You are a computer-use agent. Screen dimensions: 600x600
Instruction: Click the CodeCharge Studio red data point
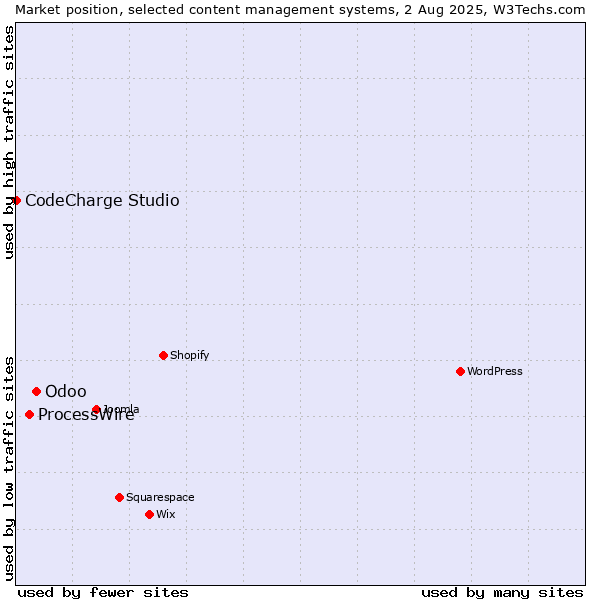tap(16, 201)
